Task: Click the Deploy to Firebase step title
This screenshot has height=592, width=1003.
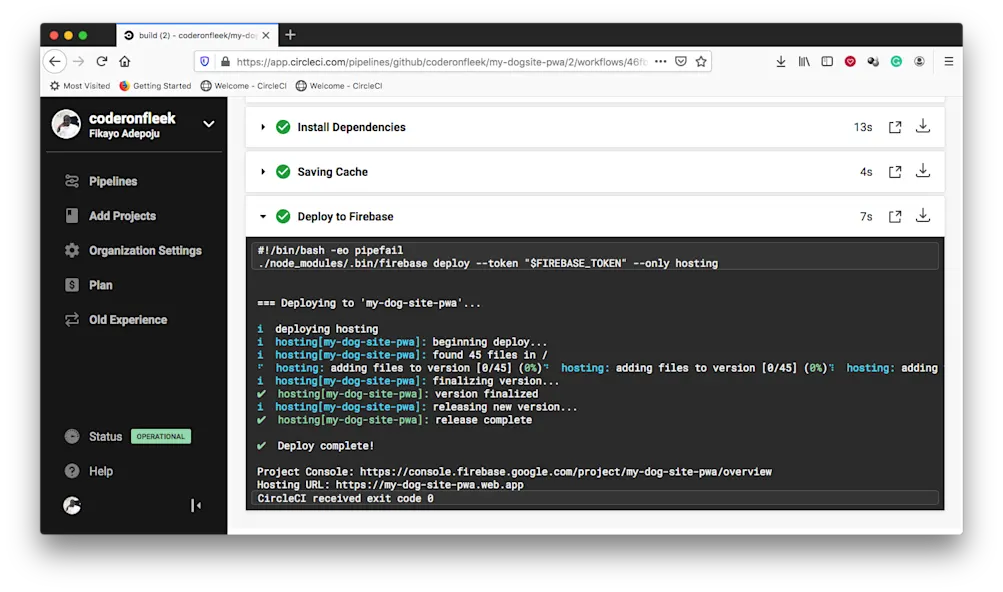Action: point(345,216)
